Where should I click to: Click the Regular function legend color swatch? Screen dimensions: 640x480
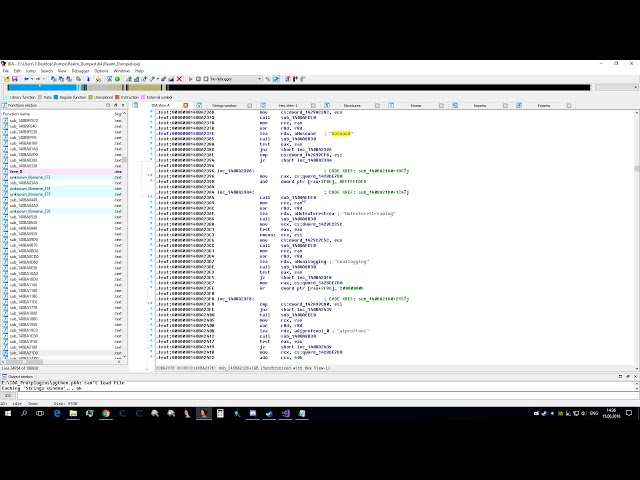[x=56, y=97]
